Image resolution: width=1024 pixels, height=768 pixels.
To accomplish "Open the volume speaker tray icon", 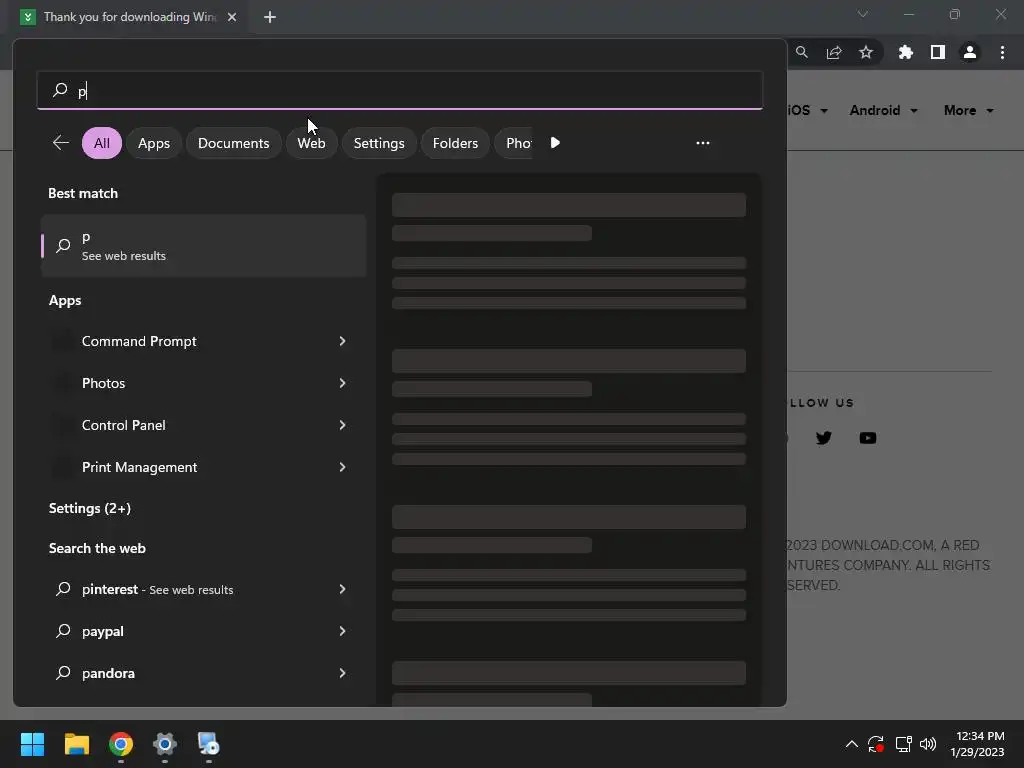I will tap(927, 744).
